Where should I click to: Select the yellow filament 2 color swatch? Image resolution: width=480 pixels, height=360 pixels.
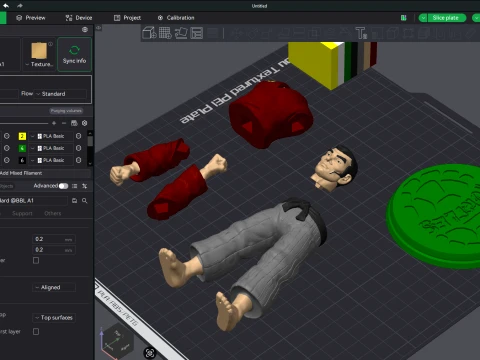coord(22,136)
